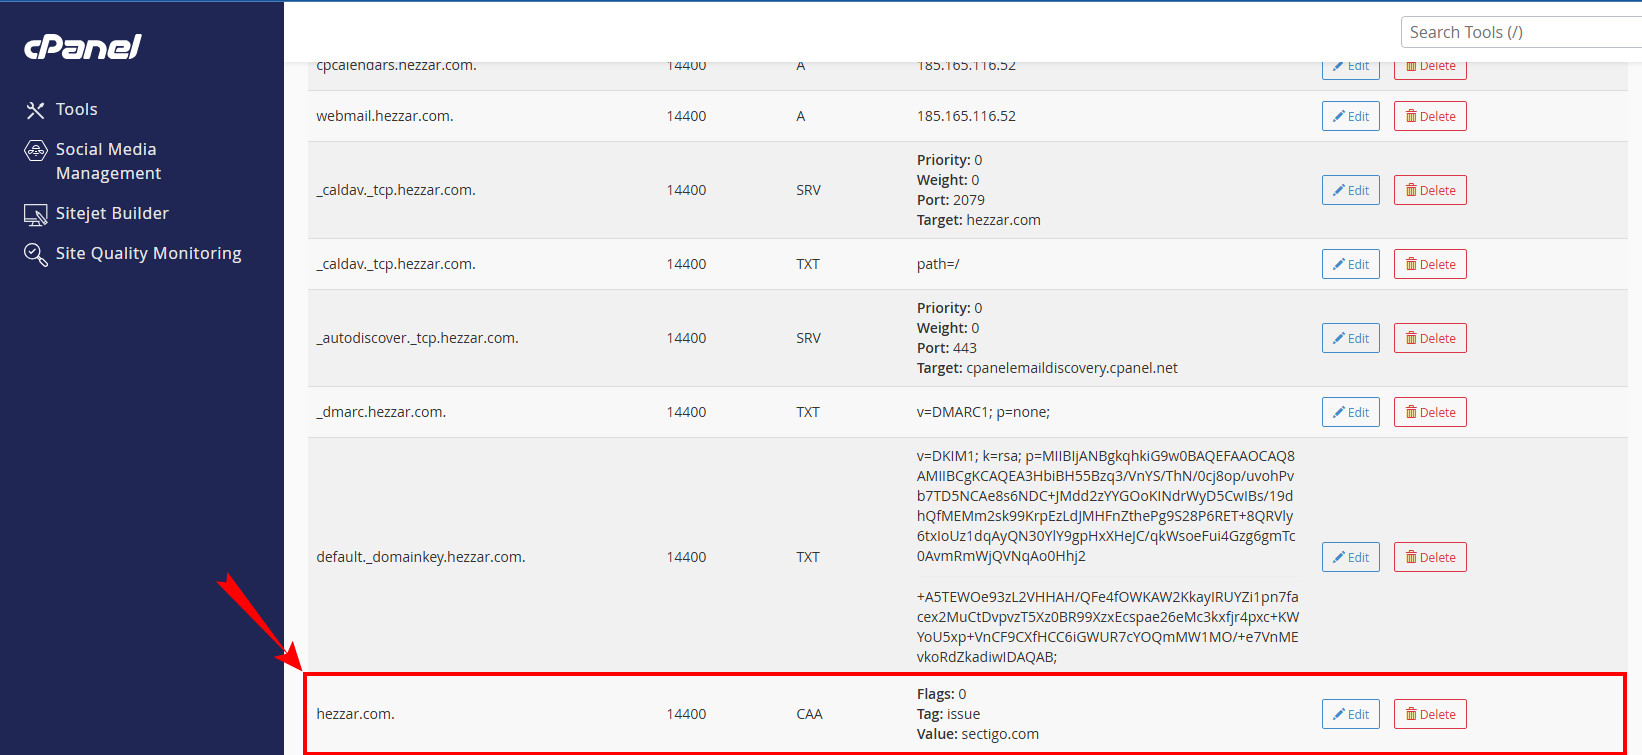Click the Tools wrench icon in sidebar
This screenshot has height=755, width=1642.
tap(36, 110)
